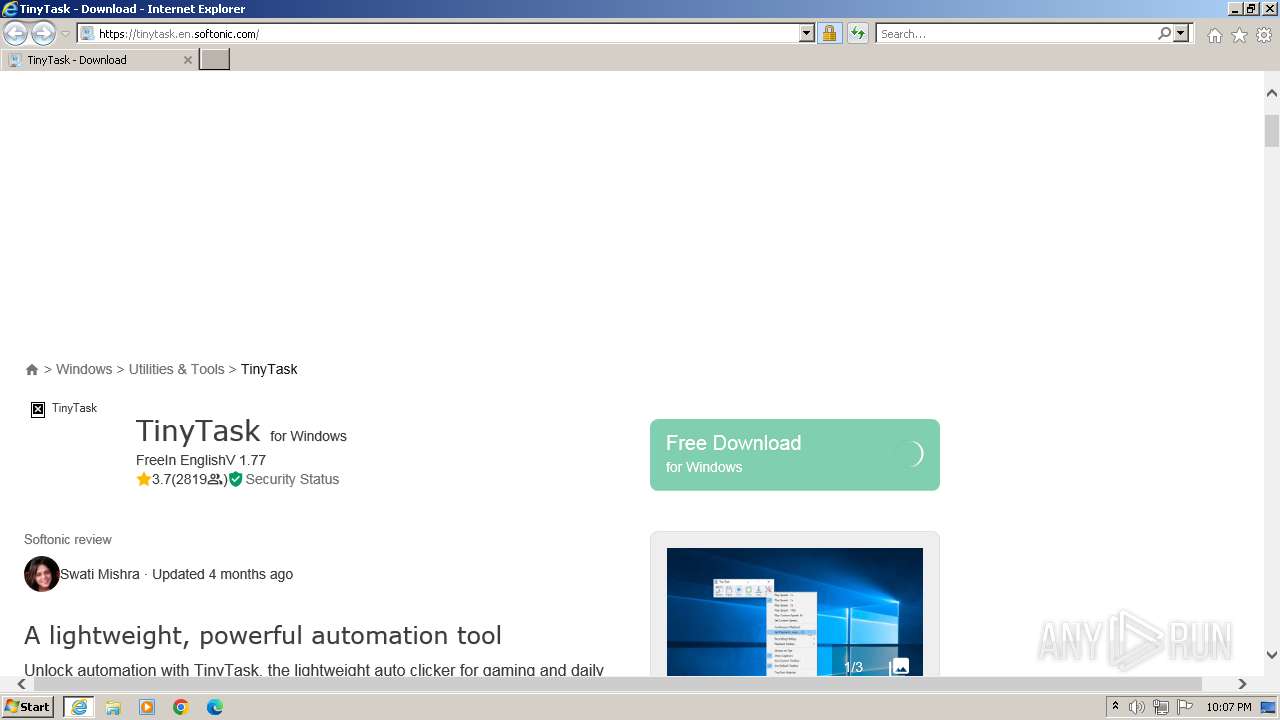Click the TinyTask heading title

(x=198, y=431)
